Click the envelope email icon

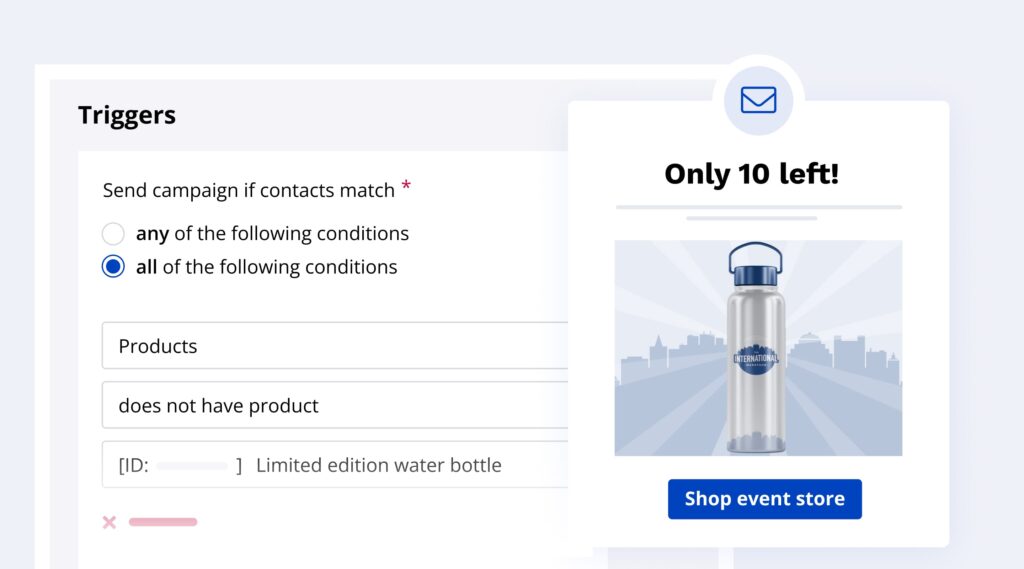758,100
